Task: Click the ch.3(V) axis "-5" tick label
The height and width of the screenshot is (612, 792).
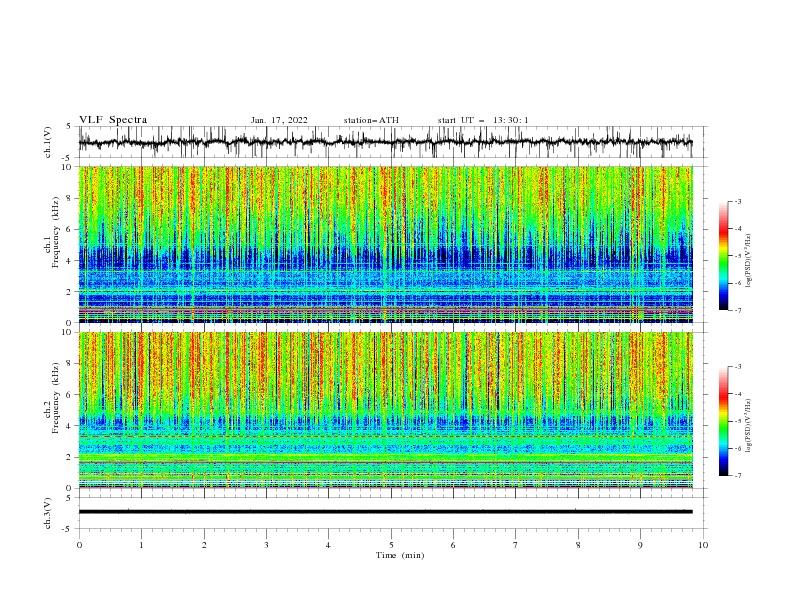Action: pyautogui.click(x=68, y=529)
